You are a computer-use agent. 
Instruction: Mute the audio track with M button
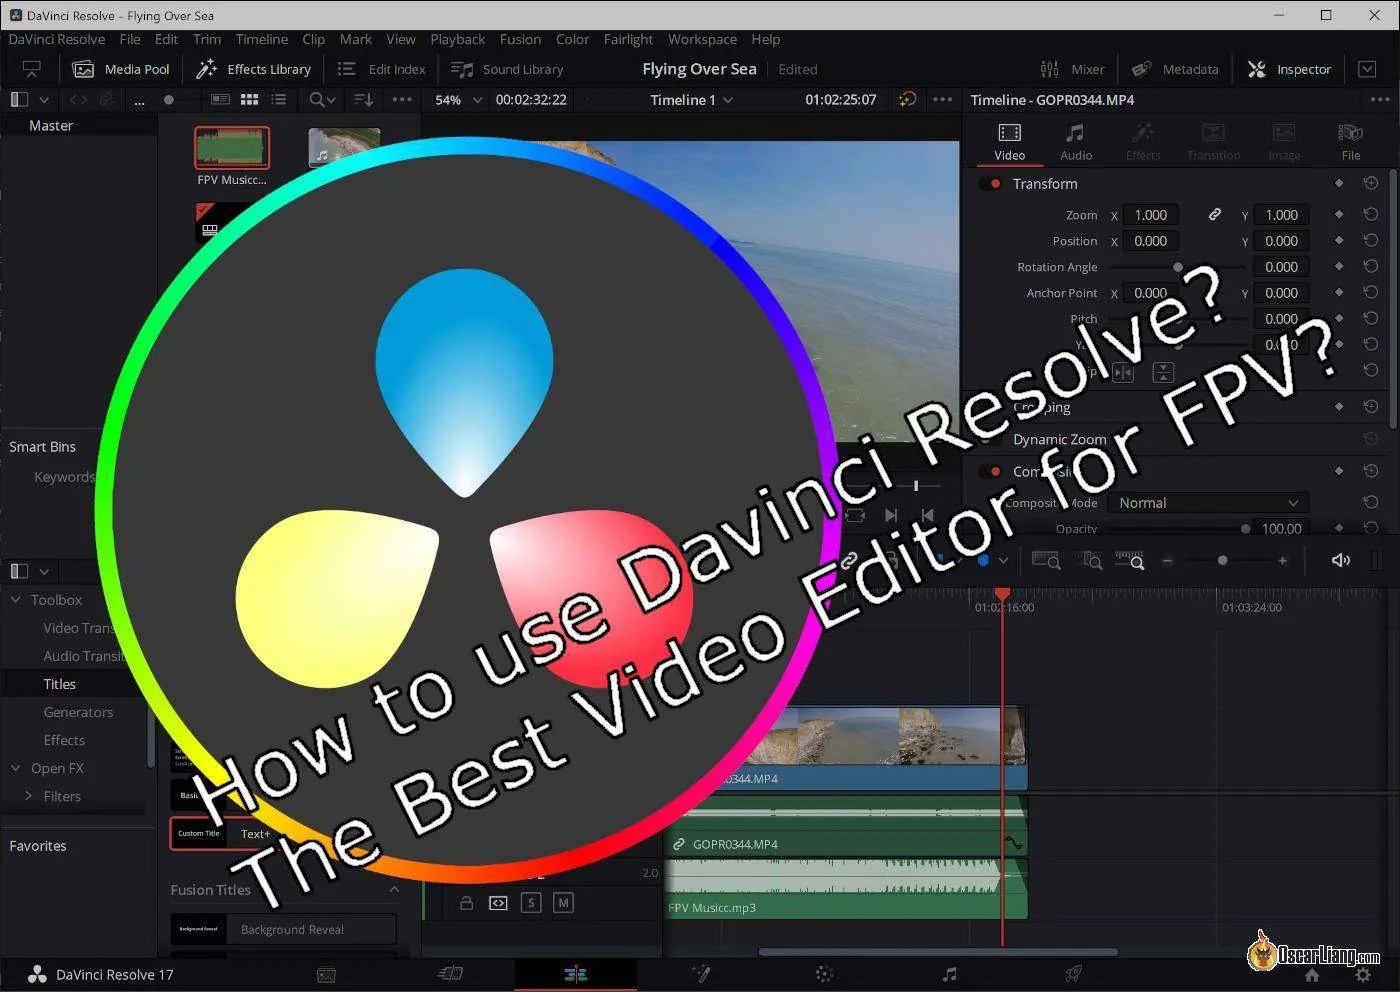[x=564, y=903]
